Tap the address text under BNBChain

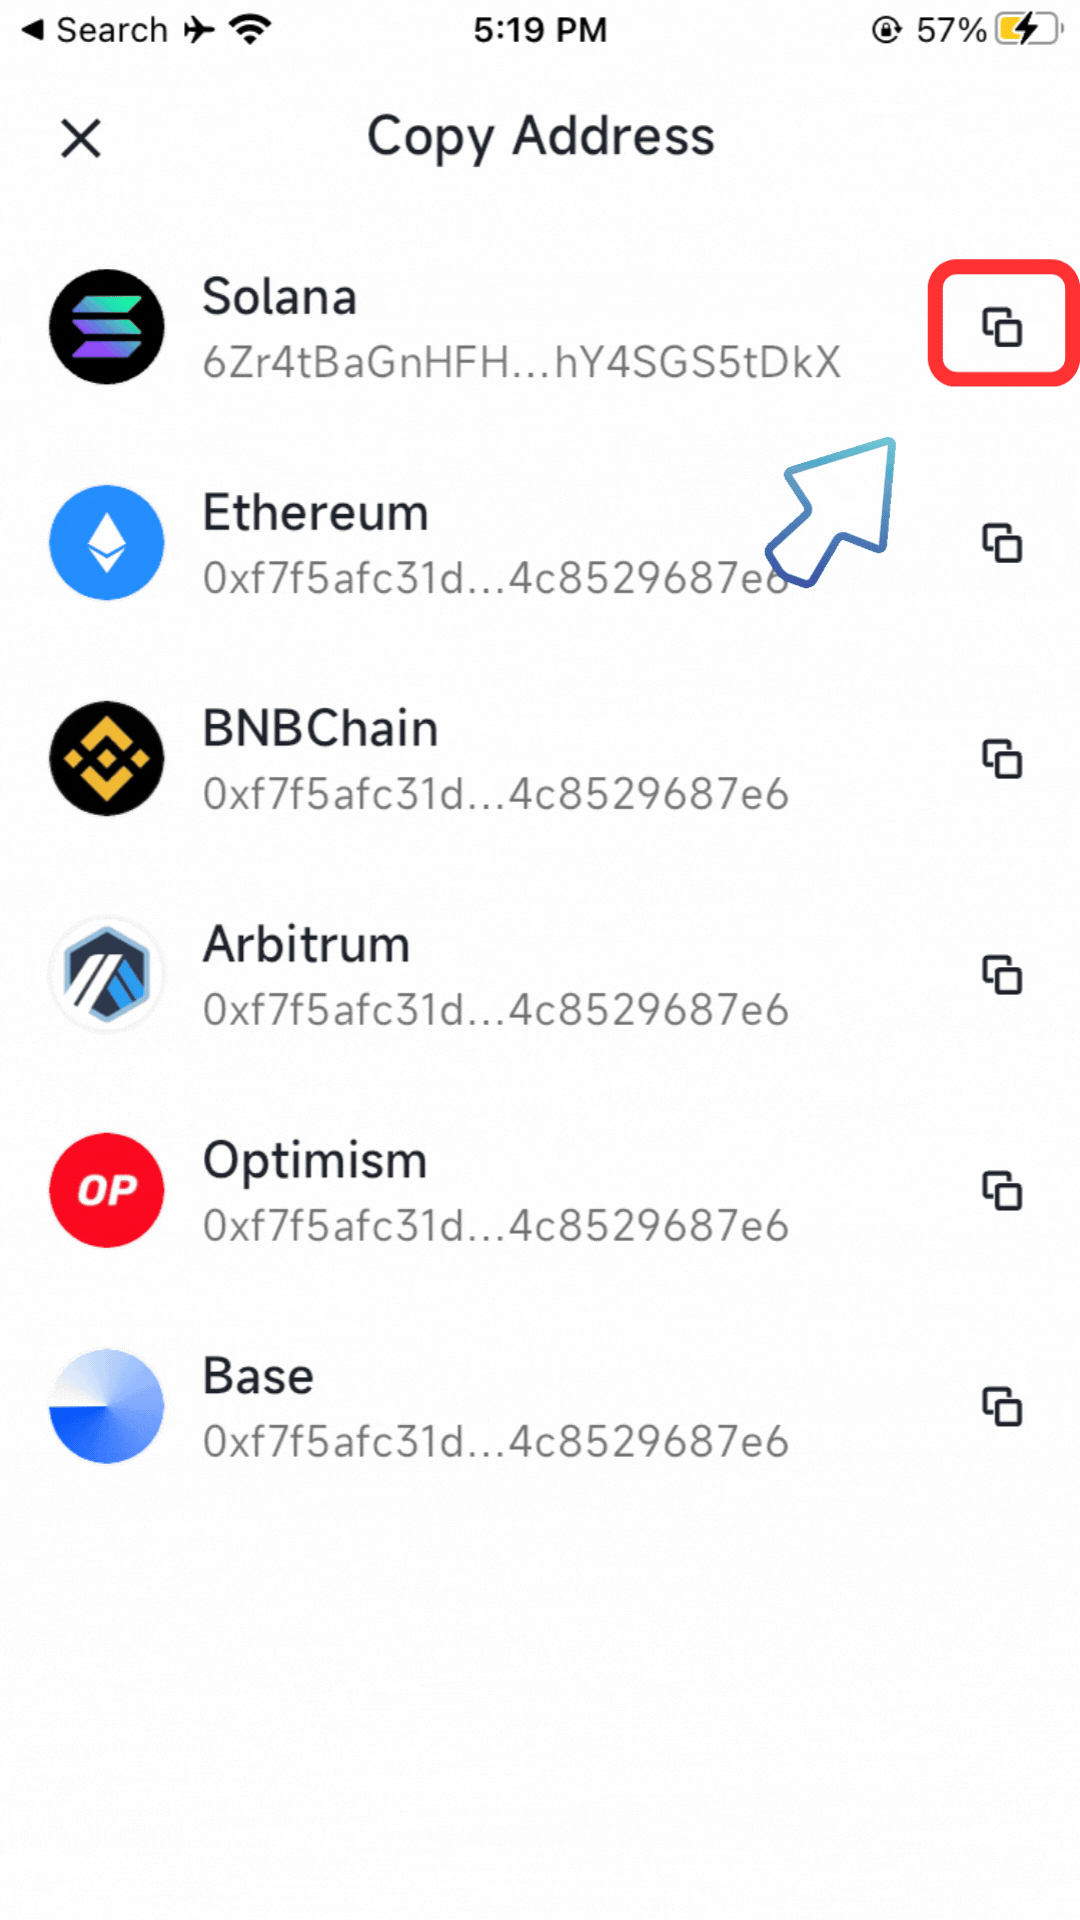(495, 795)
